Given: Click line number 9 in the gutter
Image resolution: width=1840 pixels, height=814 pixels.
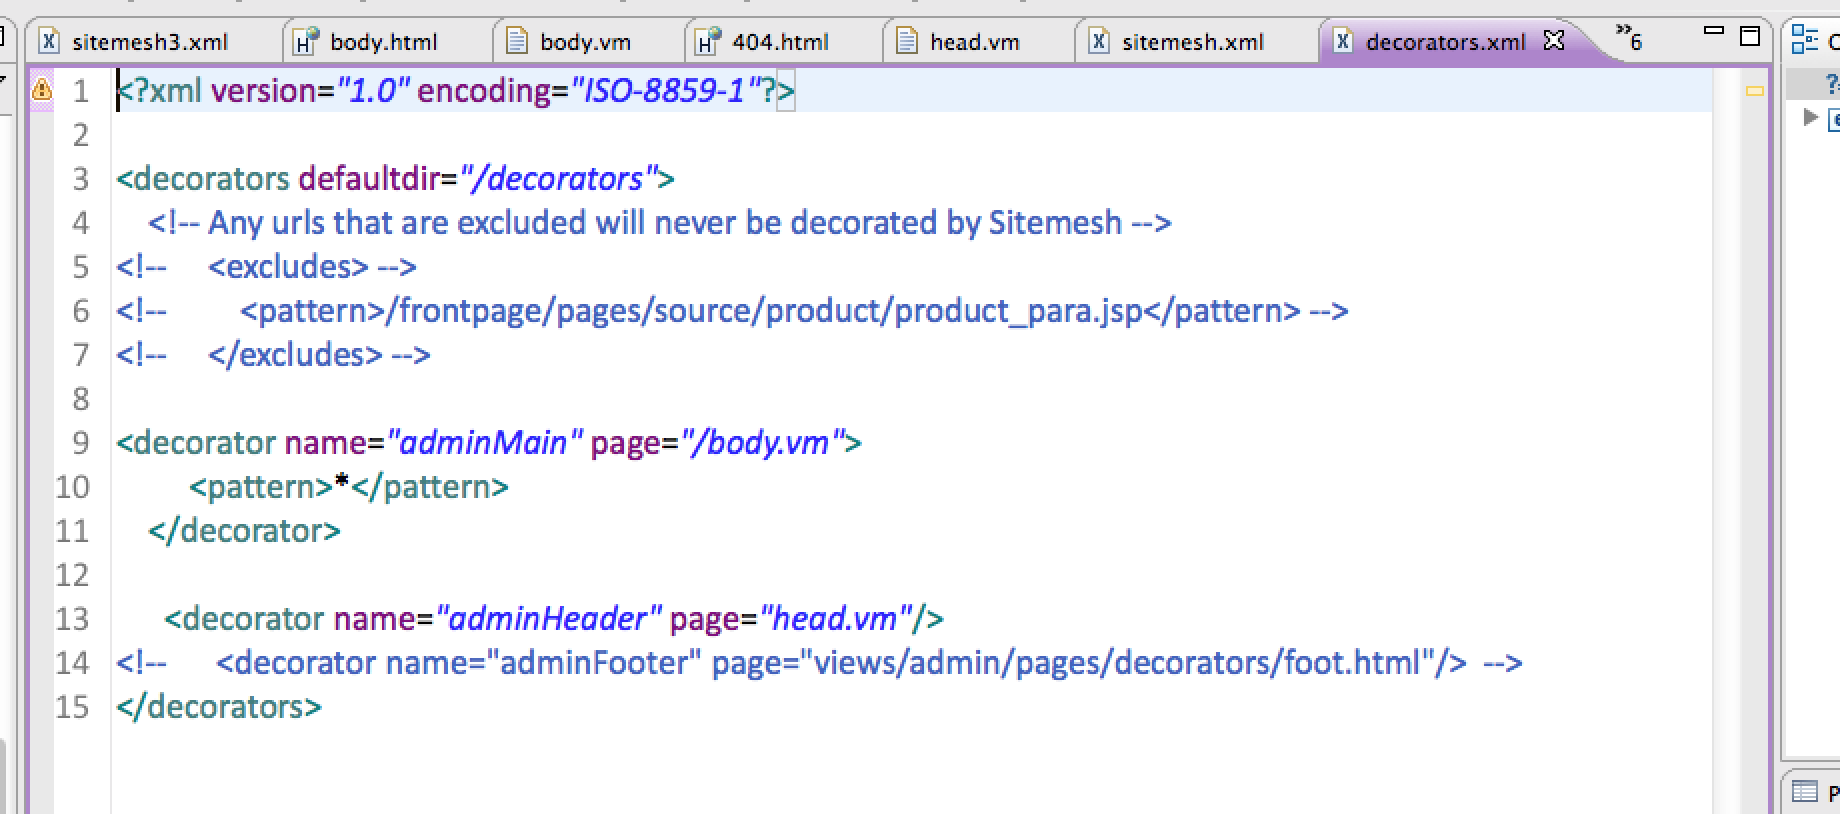Looking at the screenshot, I should pos(81,442).
